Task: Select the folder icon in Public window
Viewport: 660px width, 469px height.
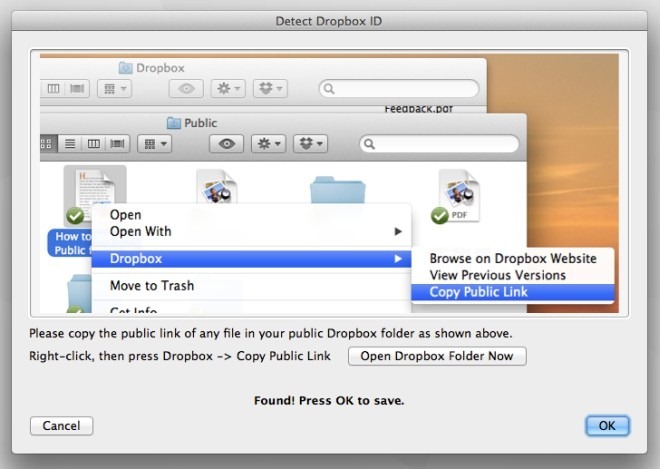Action: coord(338,190)
